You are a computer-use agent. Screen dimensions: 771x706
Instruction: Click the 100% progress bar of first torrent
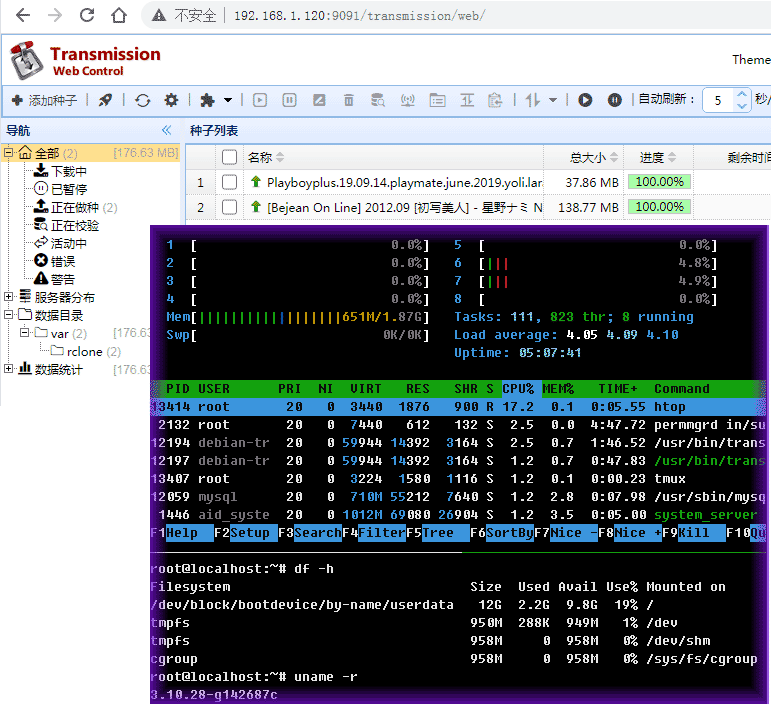(659, 182)
